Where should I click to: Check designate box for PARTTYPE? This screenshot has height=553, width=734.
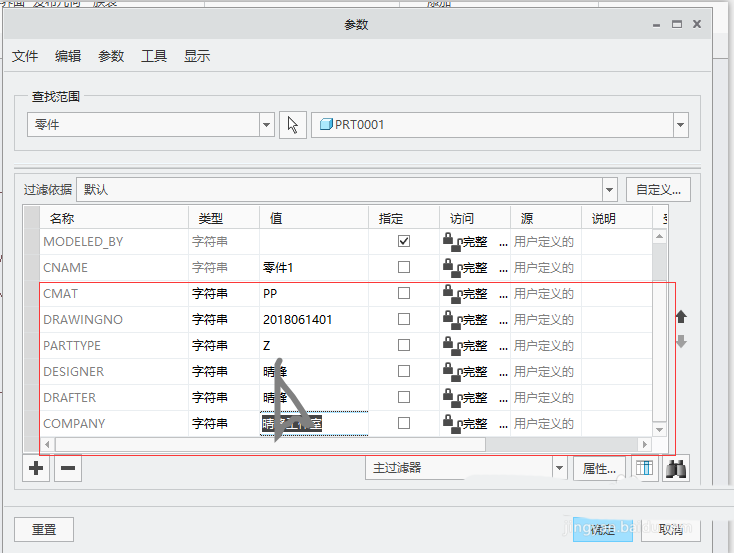[x=404, y=345]
